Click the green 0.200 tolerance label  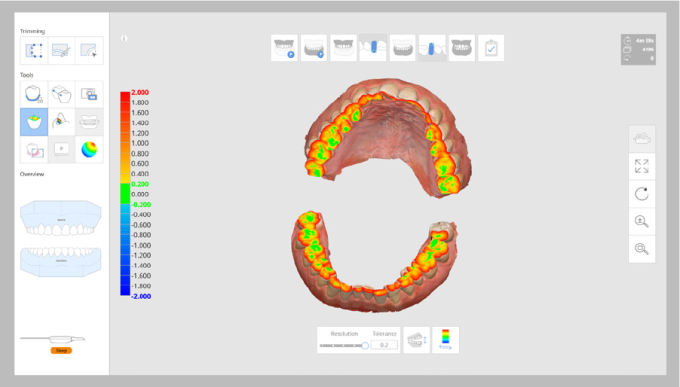[140, 184]
